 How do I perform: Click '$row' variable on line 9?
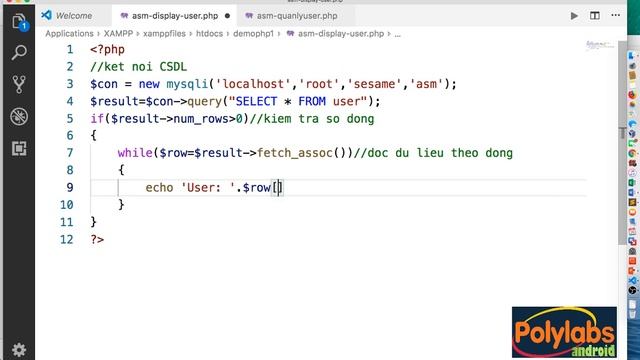[x=257, y=188]
